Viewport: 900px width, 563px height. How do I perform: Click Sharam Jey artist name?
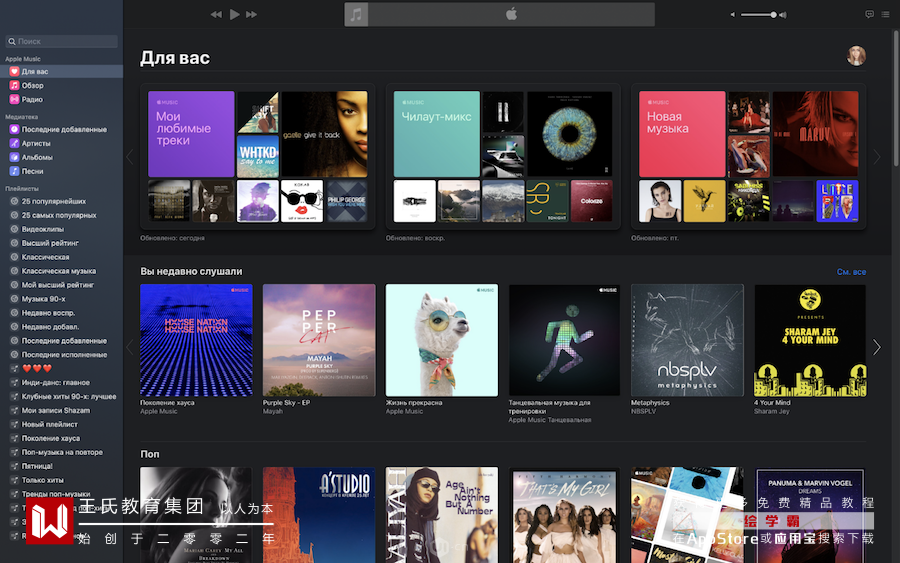[771, 411]
